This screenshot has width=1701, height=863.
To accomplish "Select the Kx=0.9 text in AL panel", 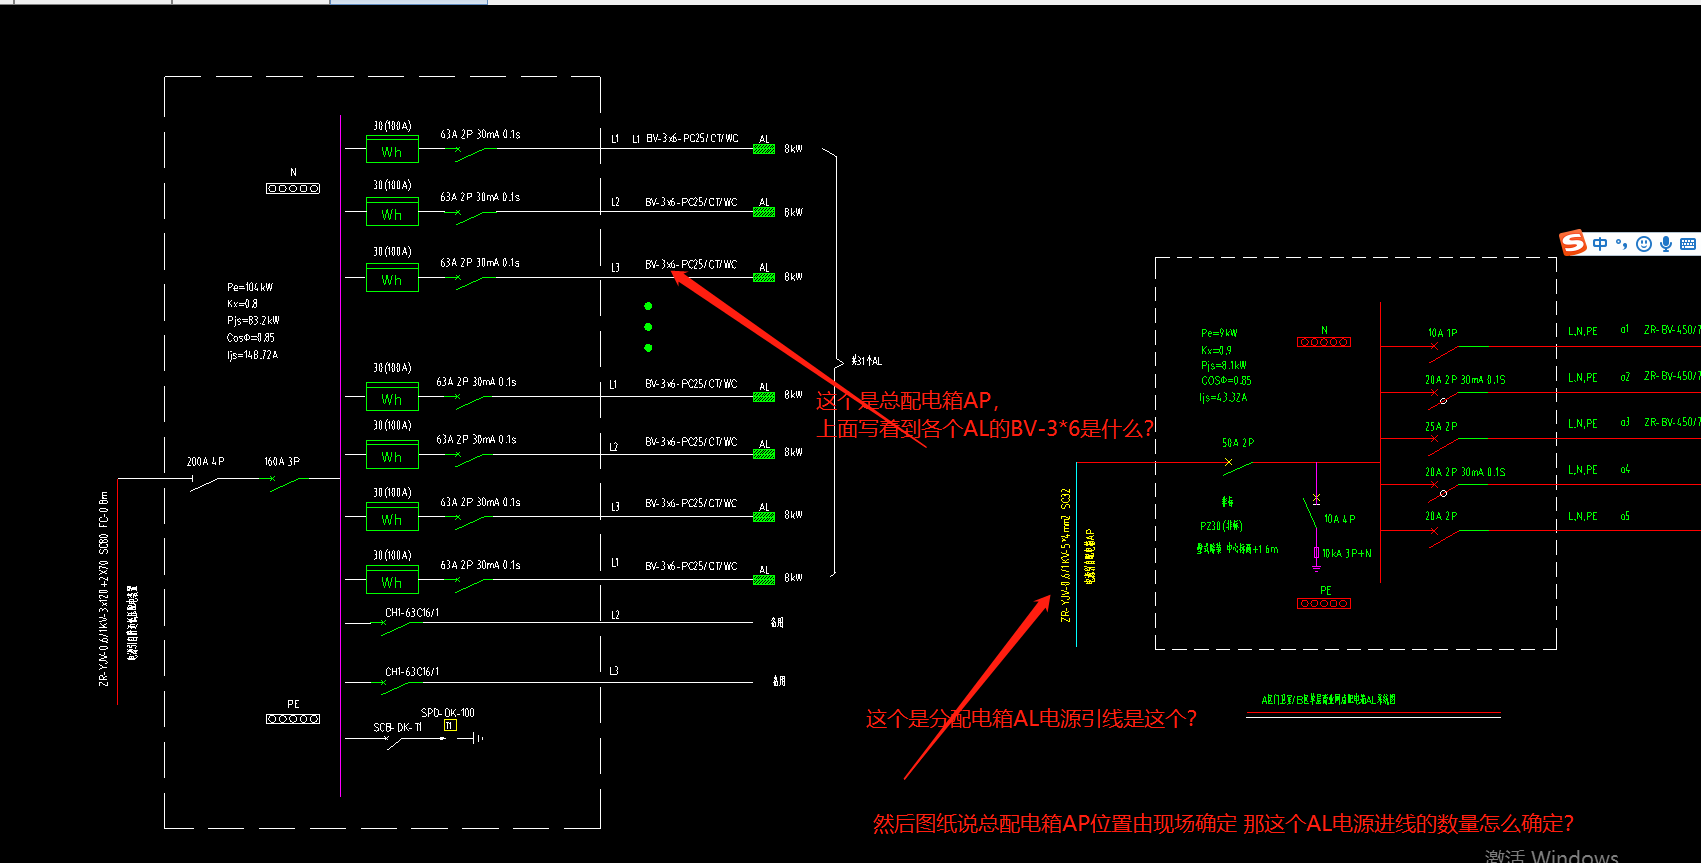I will coord(1216,350).
